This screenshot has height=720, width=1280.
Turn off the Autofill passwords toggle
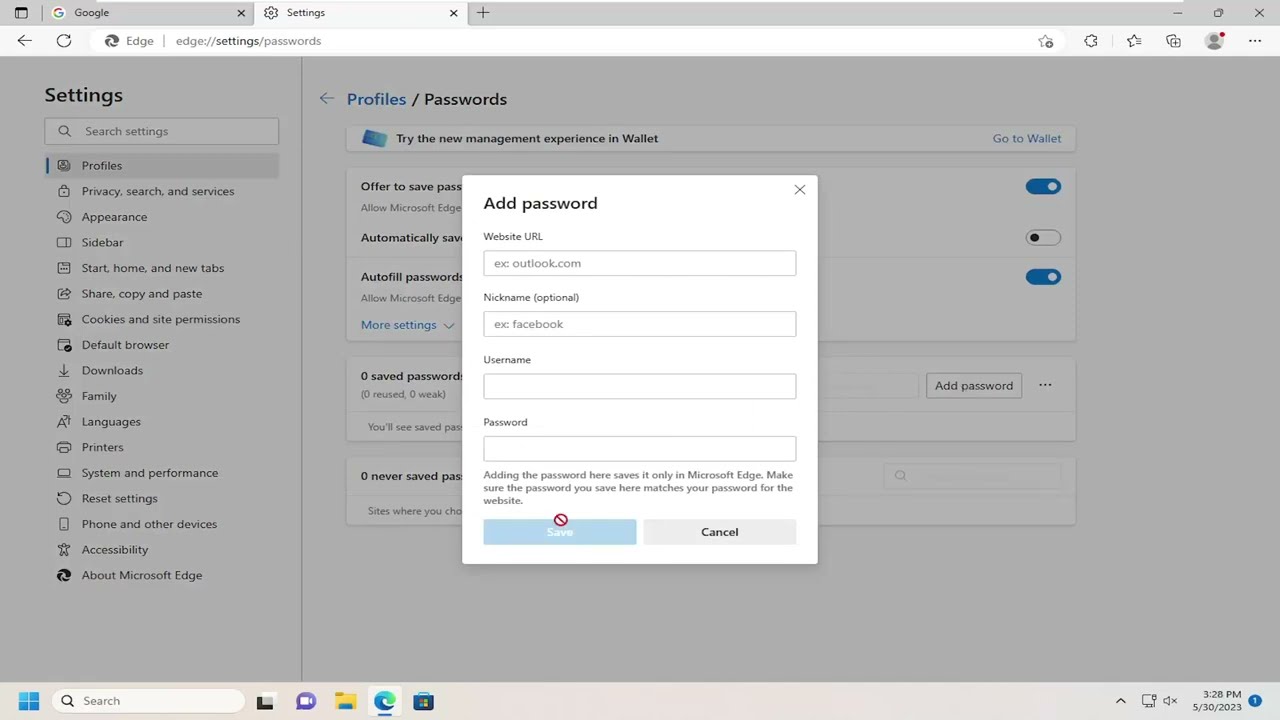point(1042,277)
